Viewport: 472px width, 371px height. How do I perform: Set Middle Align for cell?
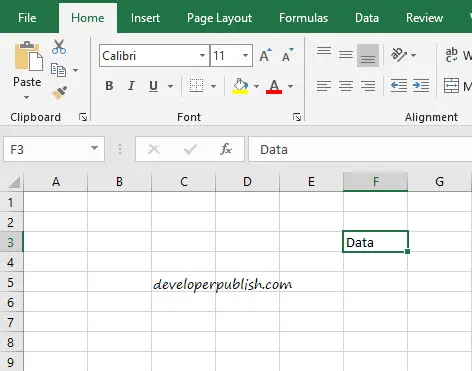coord(346,55)
